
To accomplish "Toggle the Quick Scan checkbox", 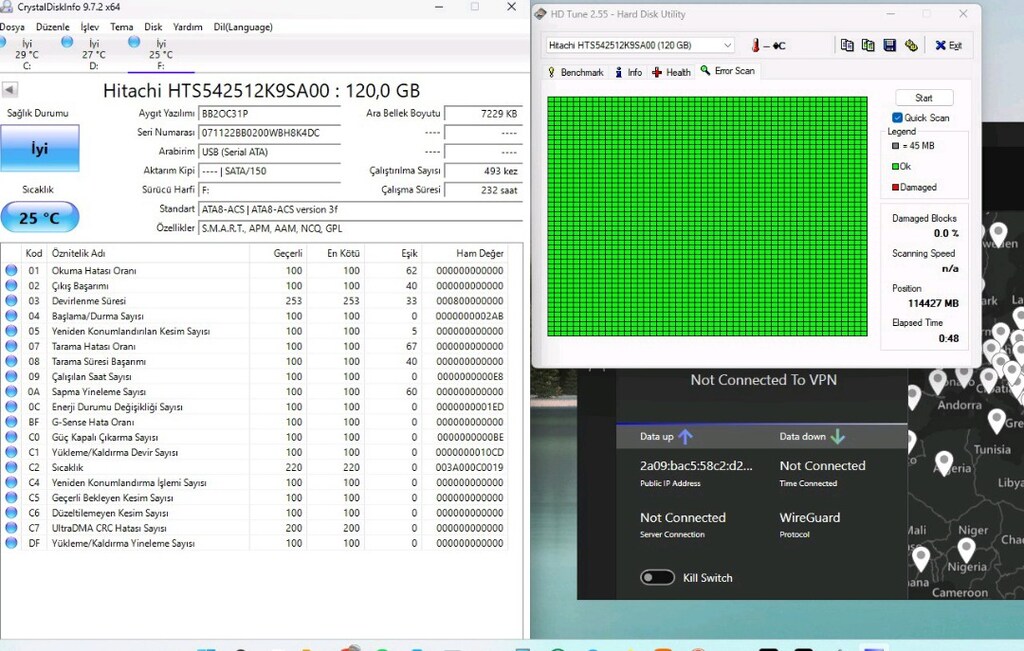I will pos(897,118).
